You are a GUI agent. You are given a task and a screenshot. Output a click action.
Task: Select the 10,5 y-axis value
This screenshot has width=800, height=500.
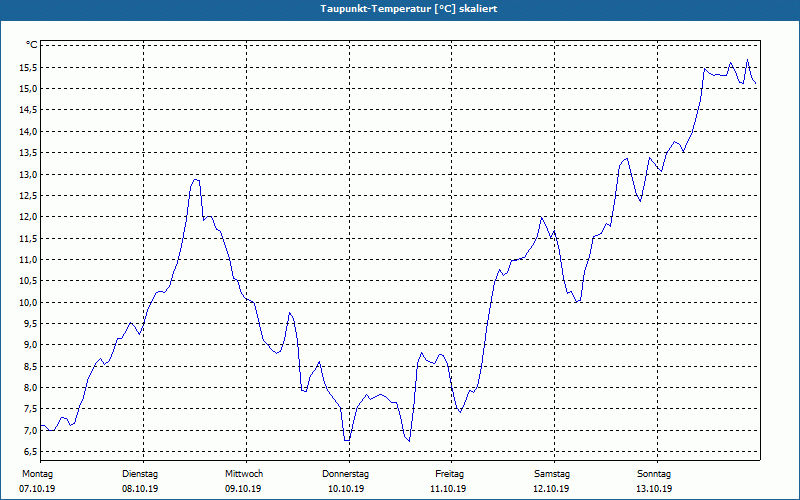click(x=28, y=281)
